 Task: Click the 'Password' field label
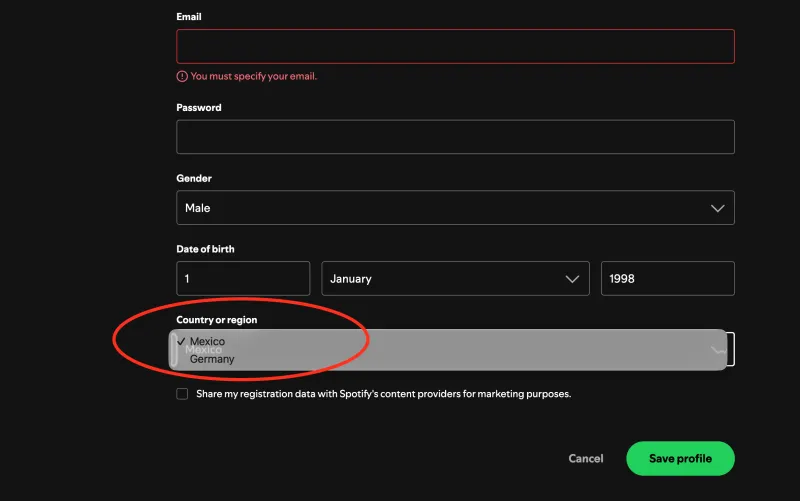199,108
